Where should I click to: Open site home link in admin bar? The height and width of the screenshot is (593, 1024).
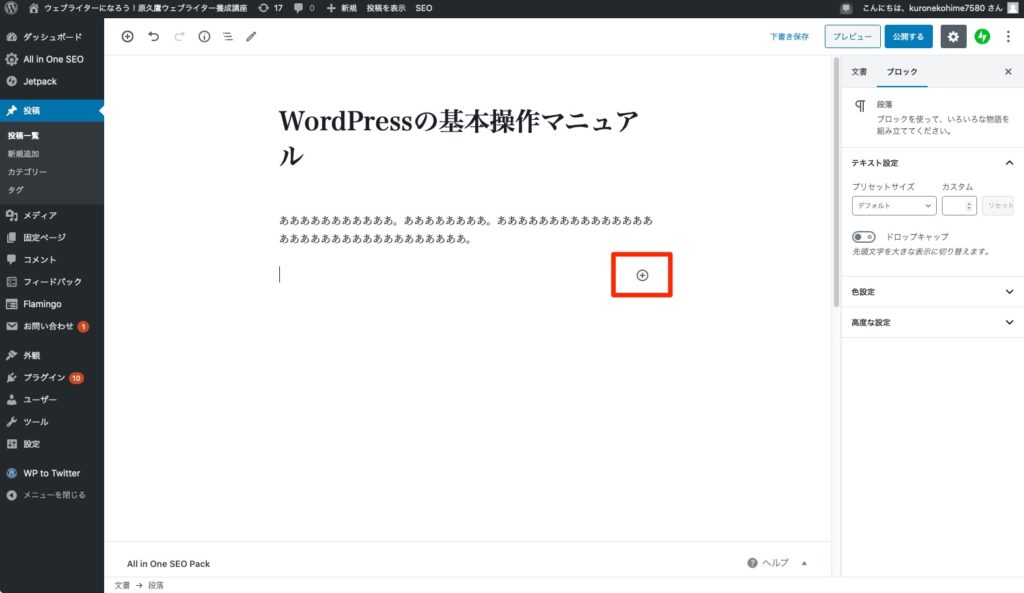[138, 8]
